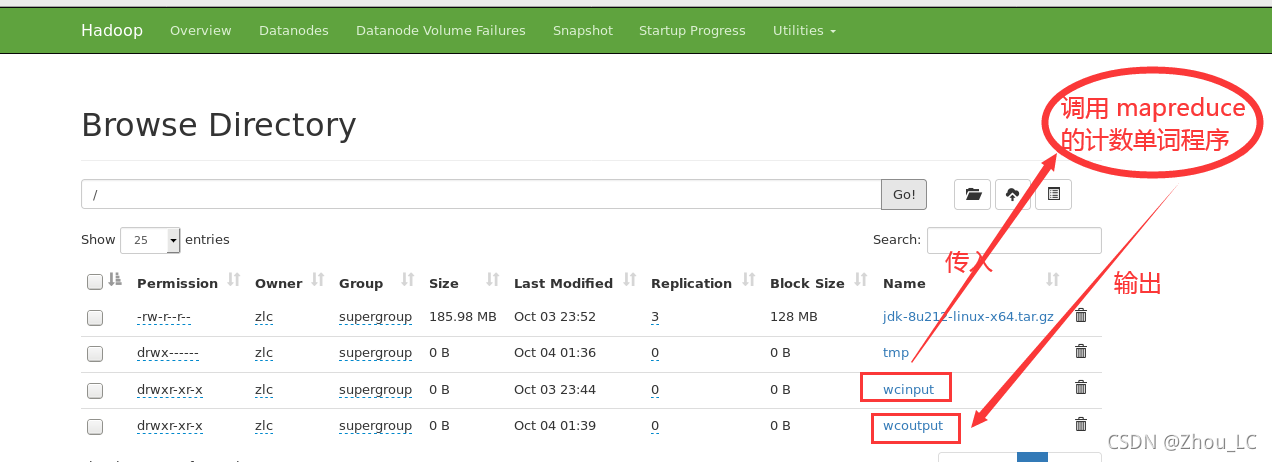The image size is (1272, 462).
Task: Click the Go! button
Action: 904,194
